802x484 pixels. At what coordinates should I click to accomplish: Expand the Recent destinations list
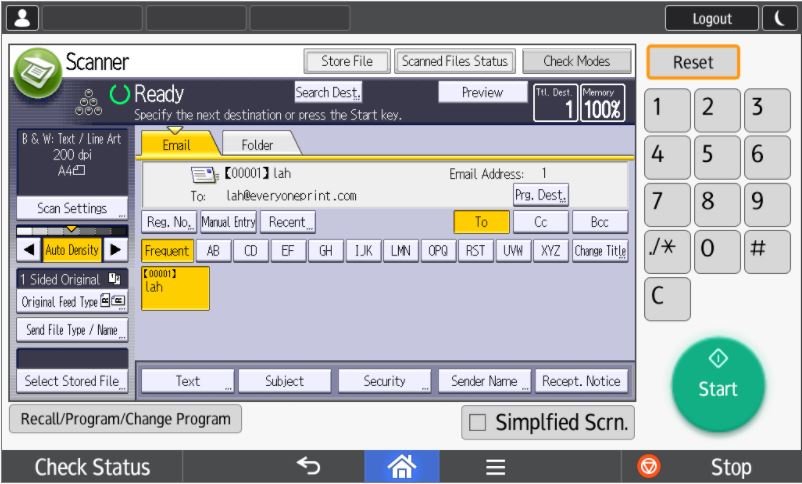coord(287,222)
